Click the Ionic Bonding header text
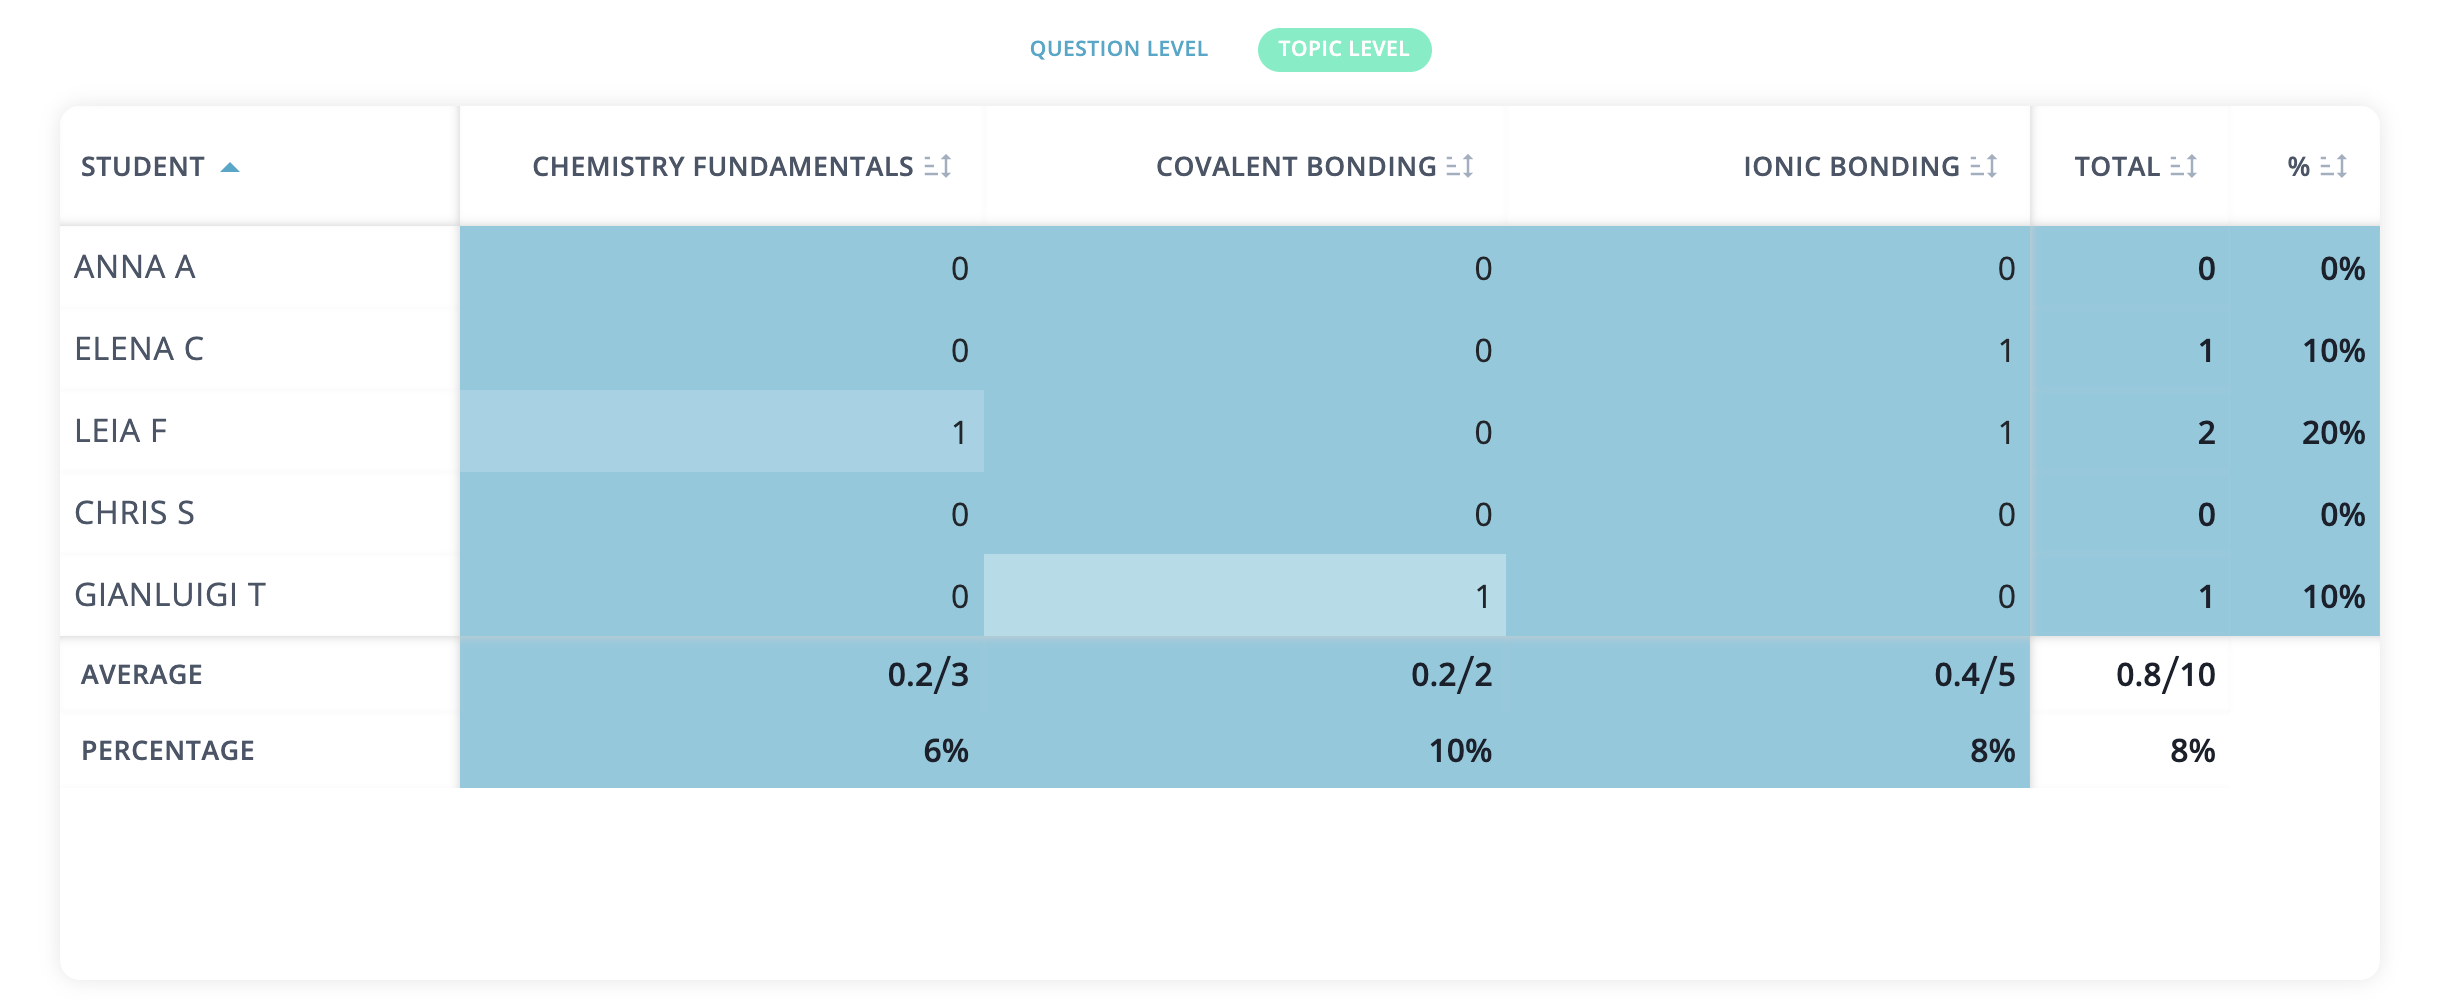 pyautogui.click(x=1851, y=167)
